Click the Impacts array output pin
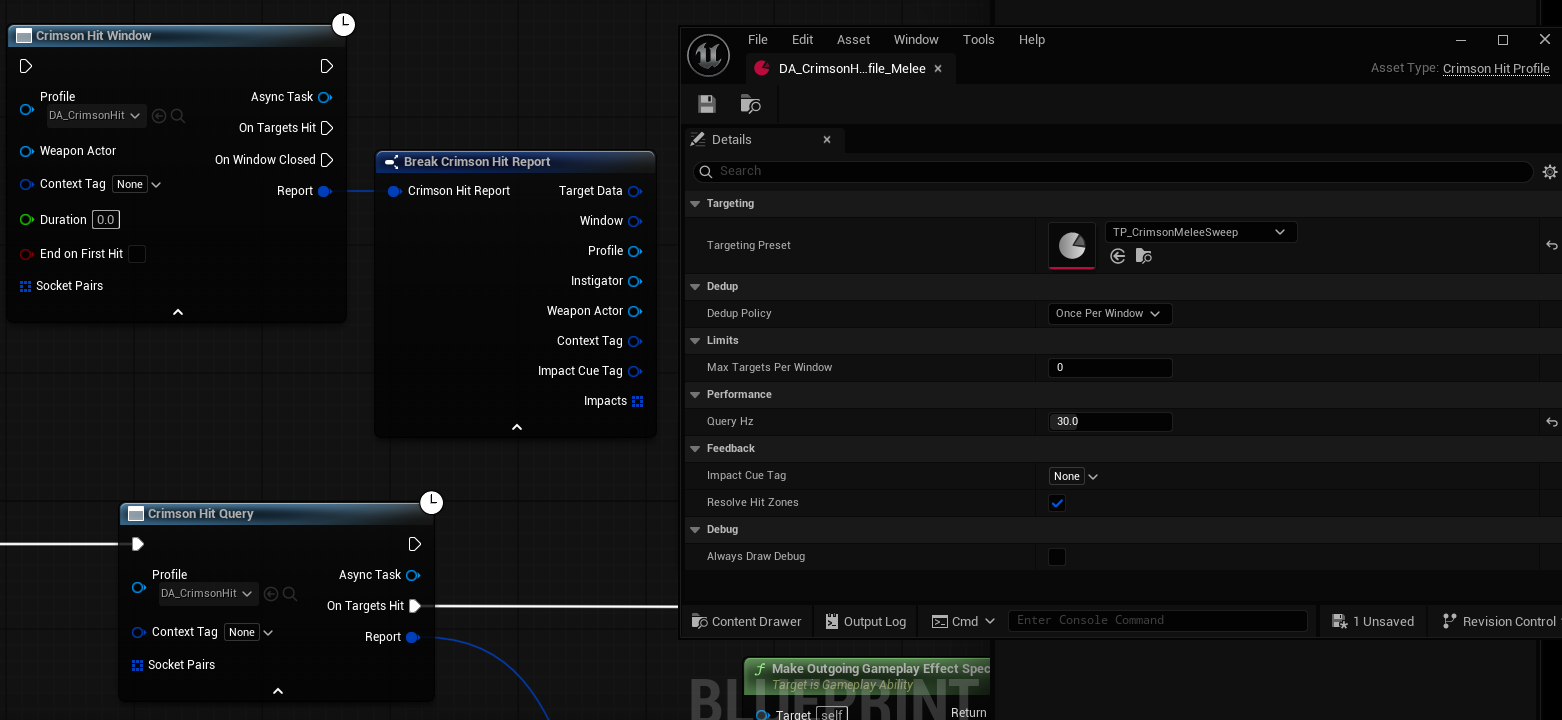 pyautogui.click(x=637, y=401)
